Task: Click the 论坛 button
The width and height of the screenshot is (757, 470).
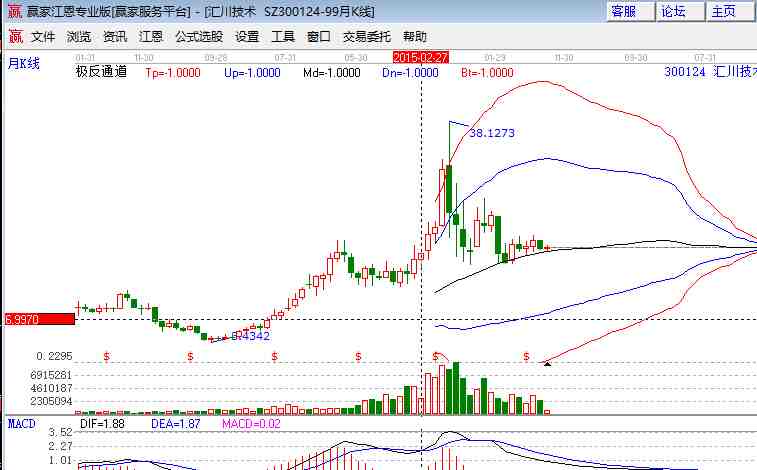Action: coord(680,11)
